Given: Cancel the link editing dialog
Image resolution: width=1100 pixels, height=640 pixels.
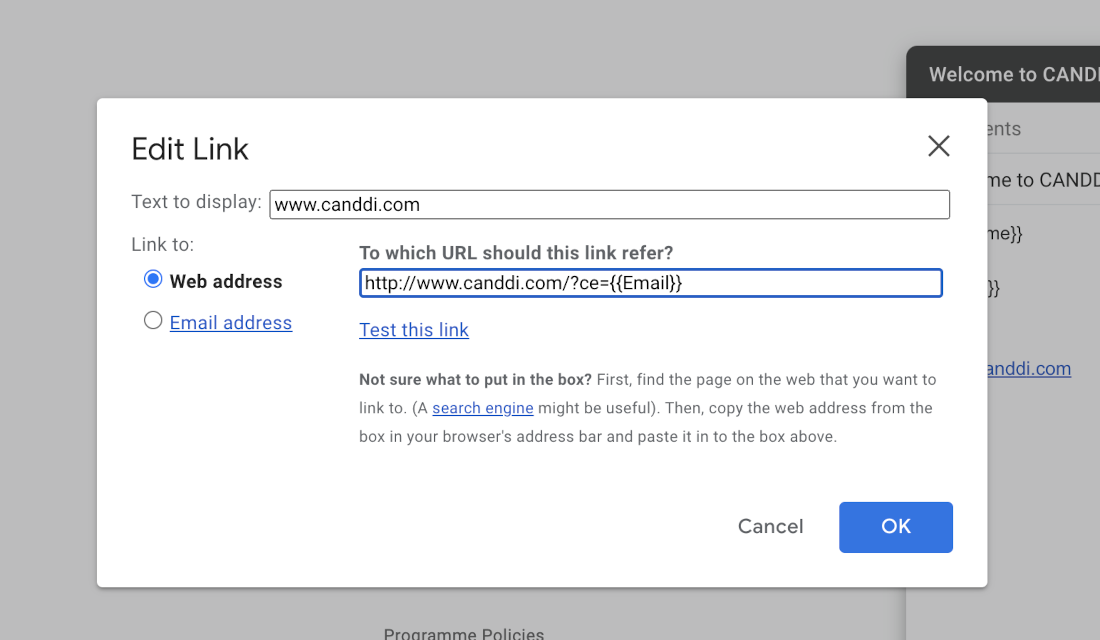Looking at the screenshot, I should click(x=770, y=526).
